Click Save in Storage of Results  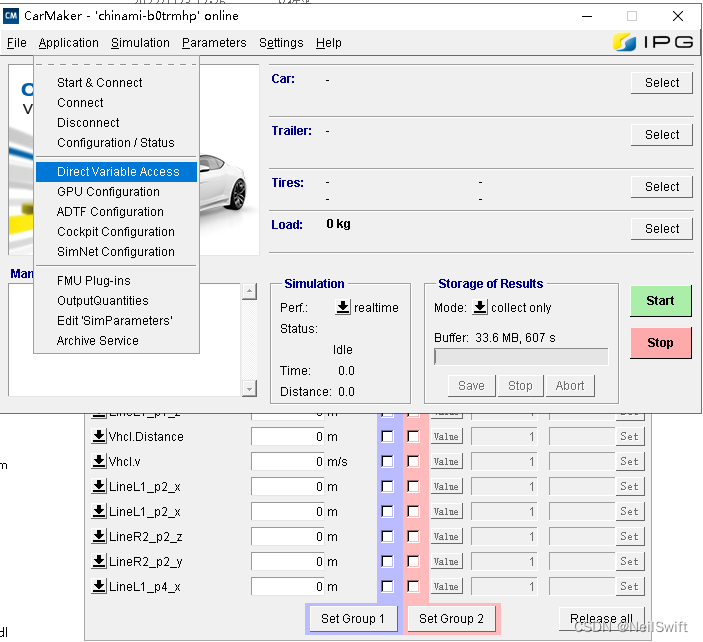pyautogui.click(x=471, y=386)
